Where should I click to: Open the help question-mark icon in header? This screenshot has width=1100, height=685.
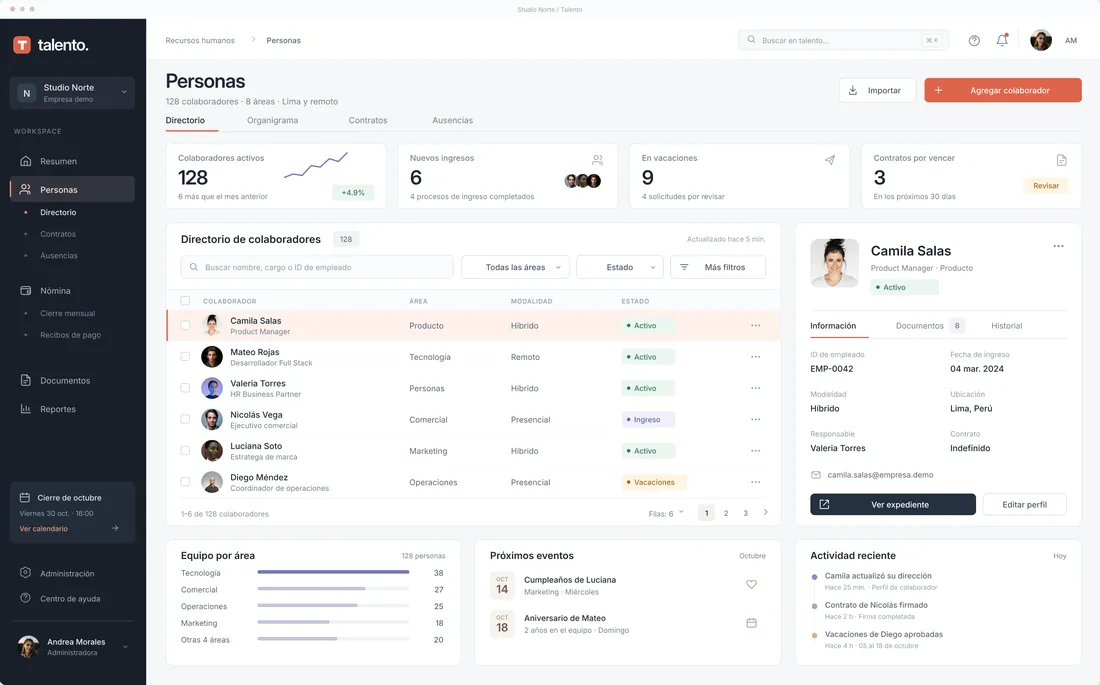(974, 41)
